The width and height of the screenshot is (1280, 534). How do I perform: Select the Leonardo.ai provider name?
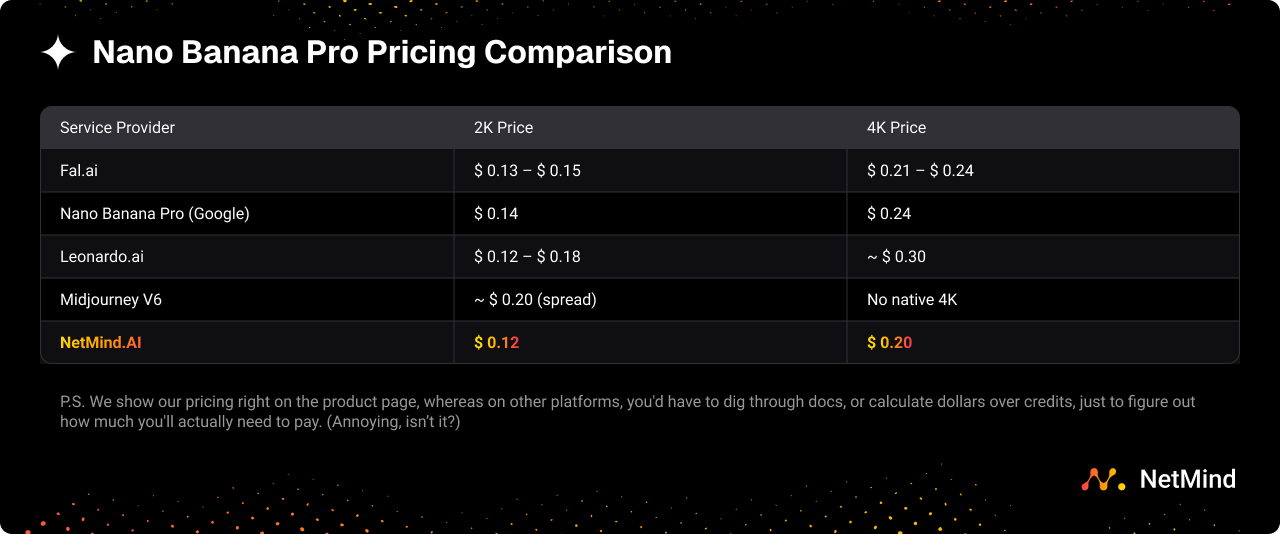pos(102,257)
